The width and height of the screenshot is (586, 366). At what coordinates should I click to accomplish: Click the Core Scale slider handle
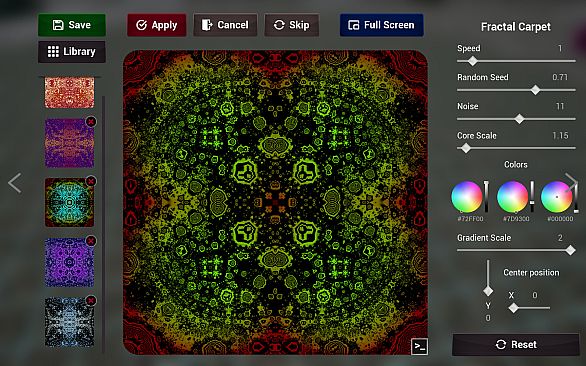point(466,148)
